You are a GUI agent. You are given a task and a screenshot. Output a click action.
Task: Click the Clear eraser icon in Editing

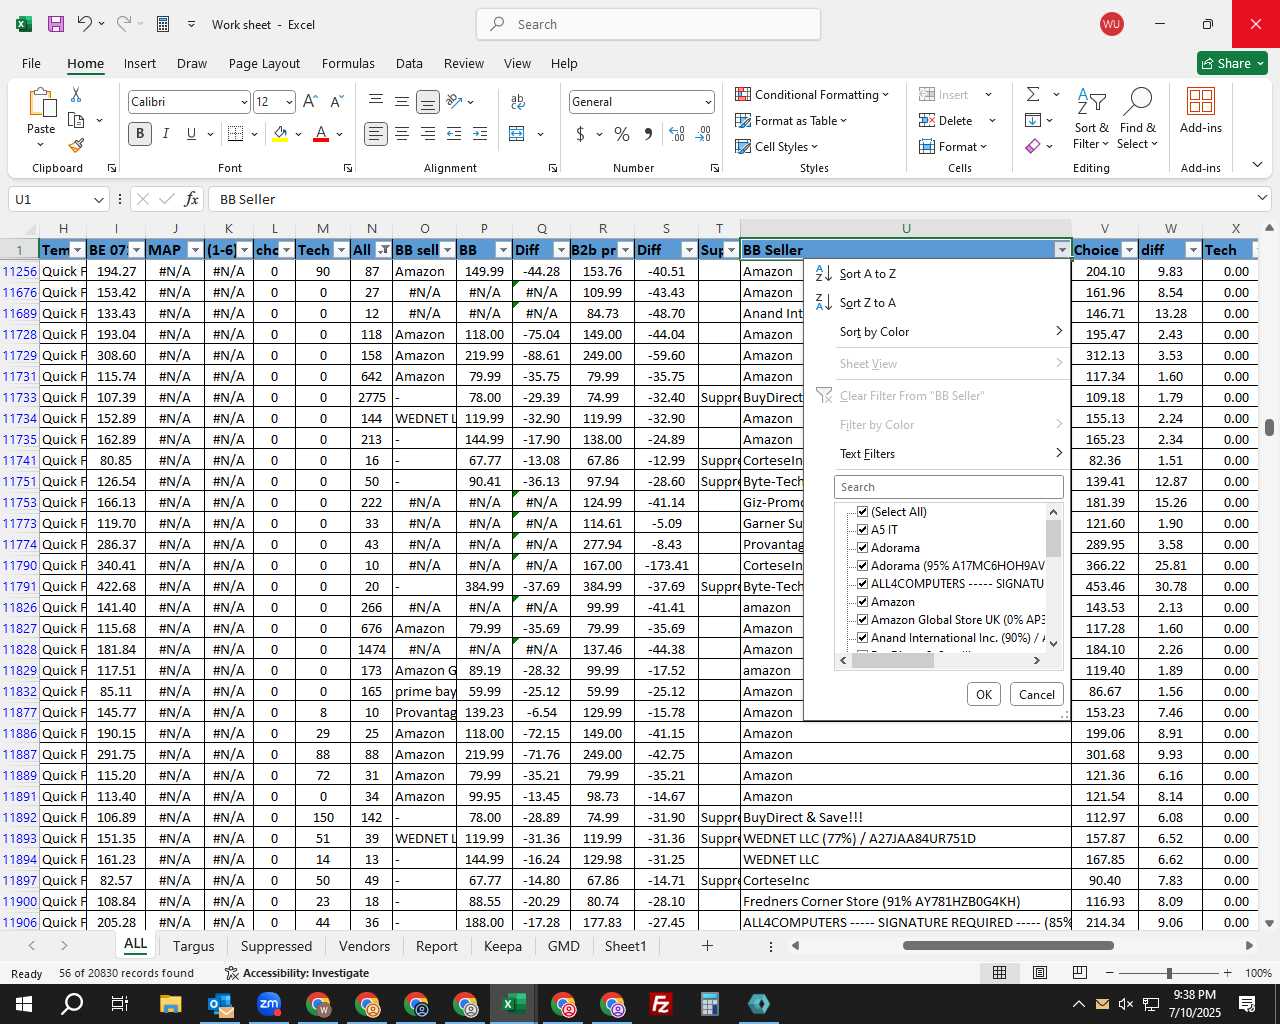(1033, 146)
